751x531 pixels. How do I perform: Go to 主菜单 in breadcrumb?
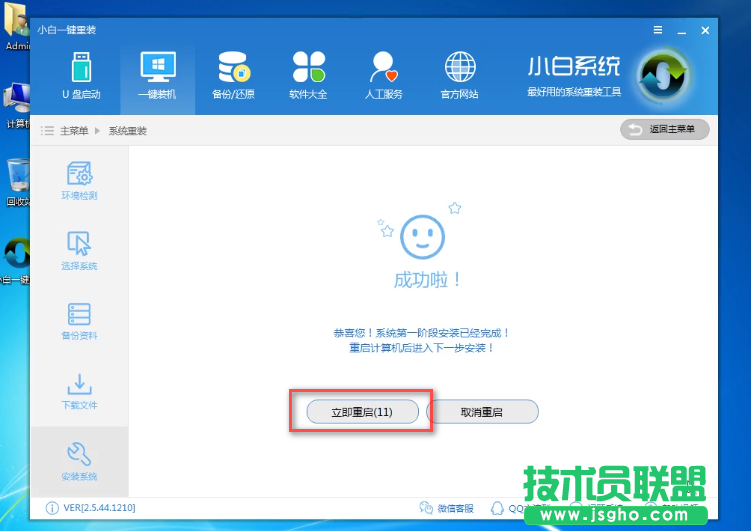click(74, 131)
